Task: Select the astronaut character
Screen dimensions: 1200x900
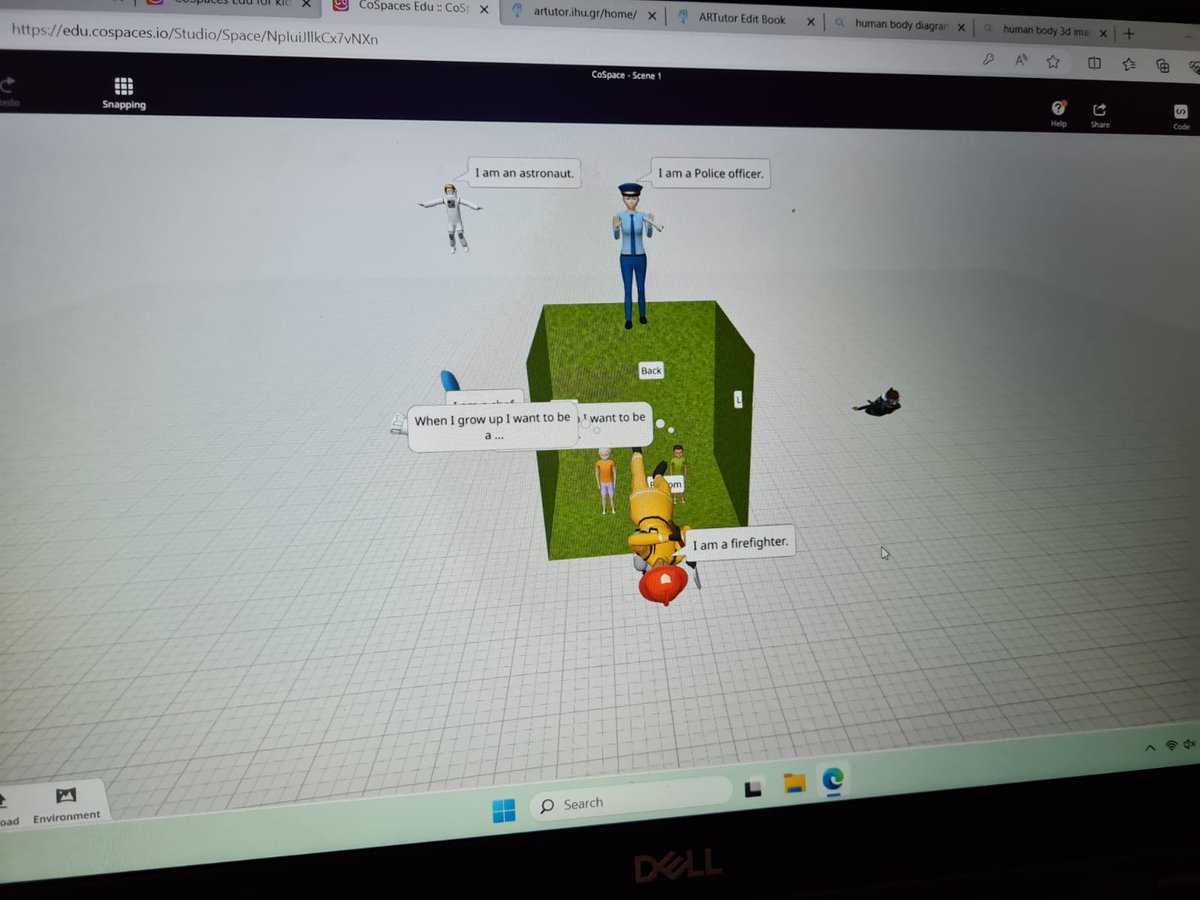Action: tap(452, 215)
